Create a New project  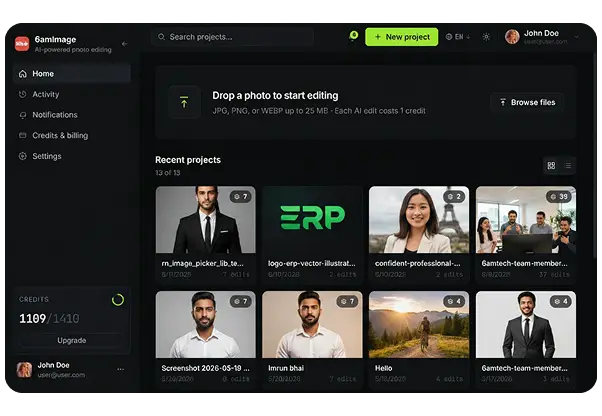pos(402,37)
